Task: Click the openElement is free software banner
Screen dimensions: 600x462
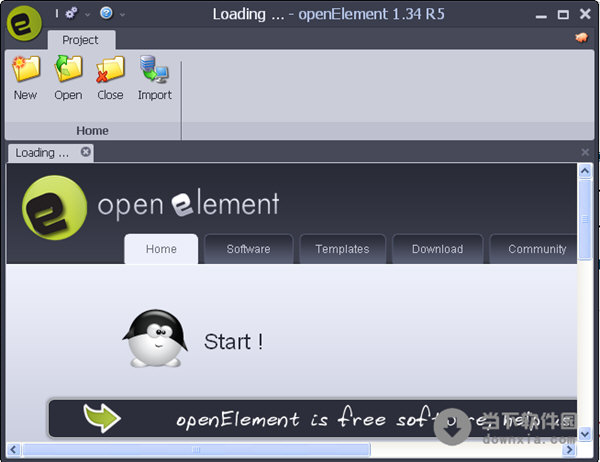Action: coord(313,419)
